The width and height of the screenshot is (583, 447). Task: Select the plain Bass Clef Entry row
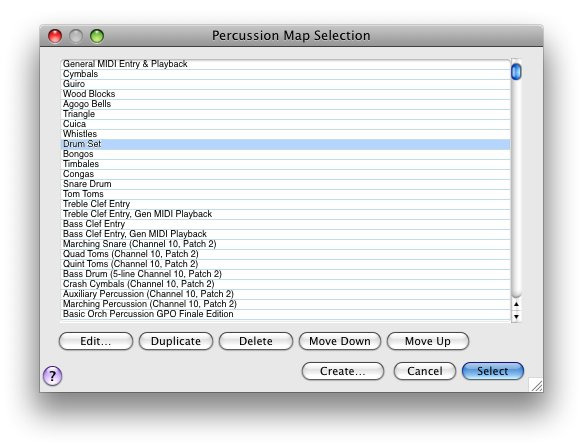click(286, 225)
